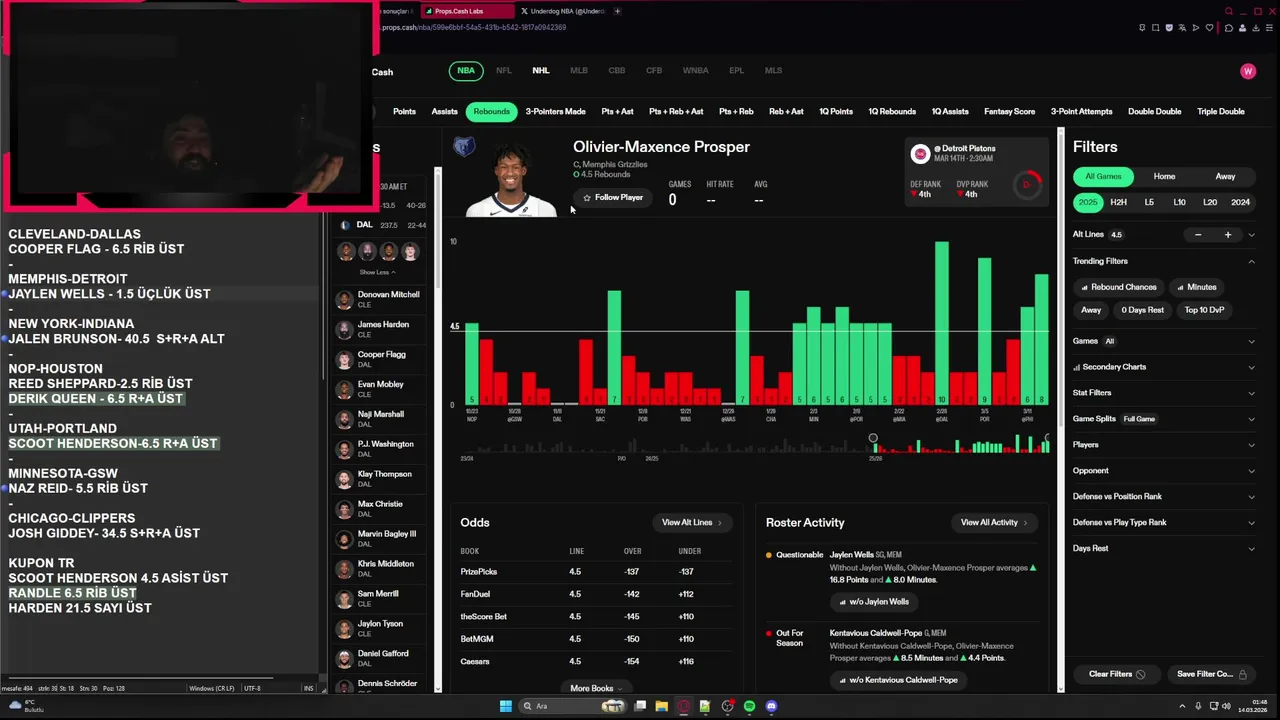Image resolution: width=1280 pixels, height=720 pixels.
Task: Select the Home games filter
Action: pos(1164,176)
